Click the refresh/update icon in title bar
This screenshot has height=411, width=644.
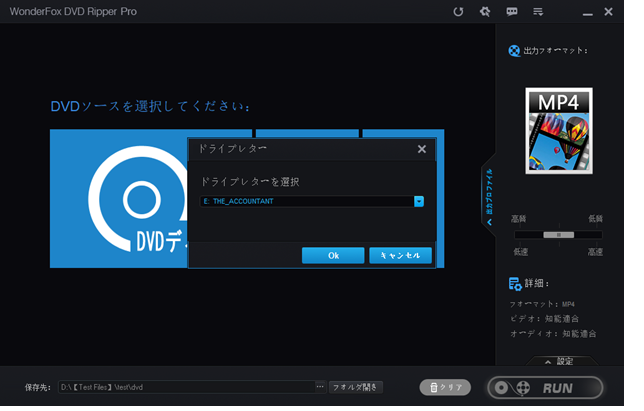click(x=458, y=12)
